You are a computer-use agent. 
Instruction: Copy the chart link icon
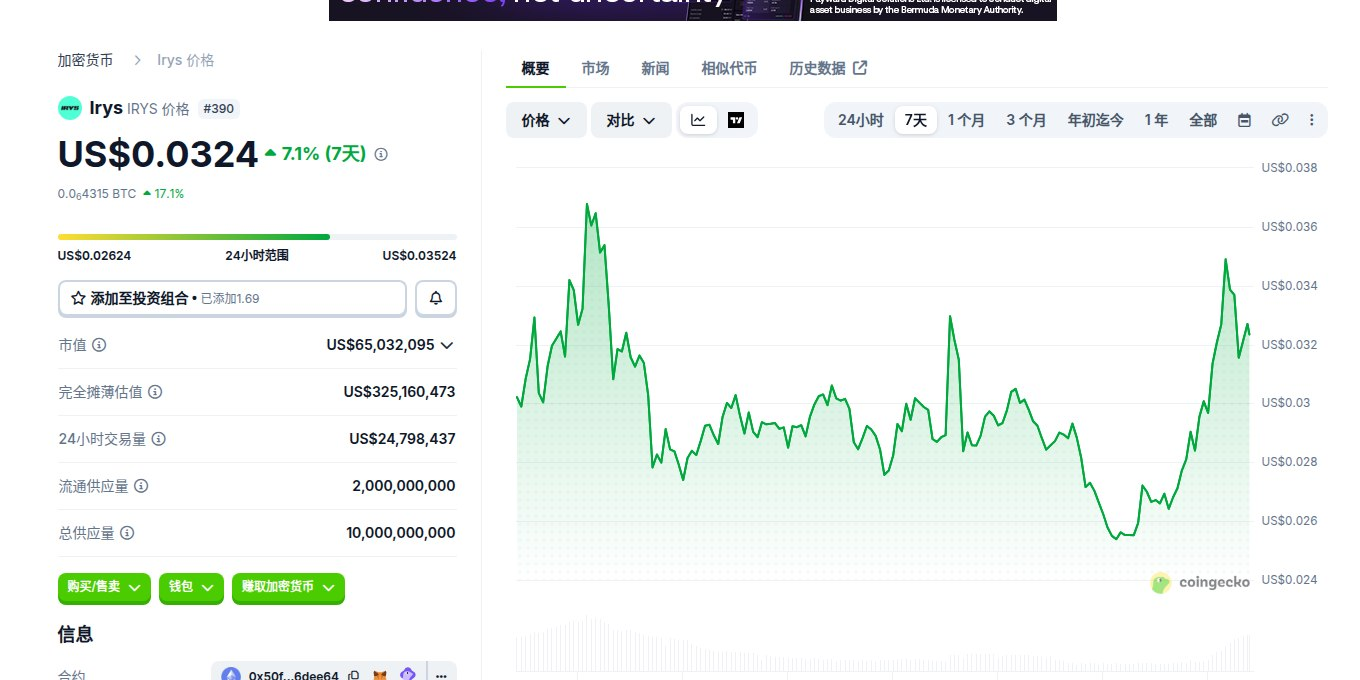[1280, 120]
